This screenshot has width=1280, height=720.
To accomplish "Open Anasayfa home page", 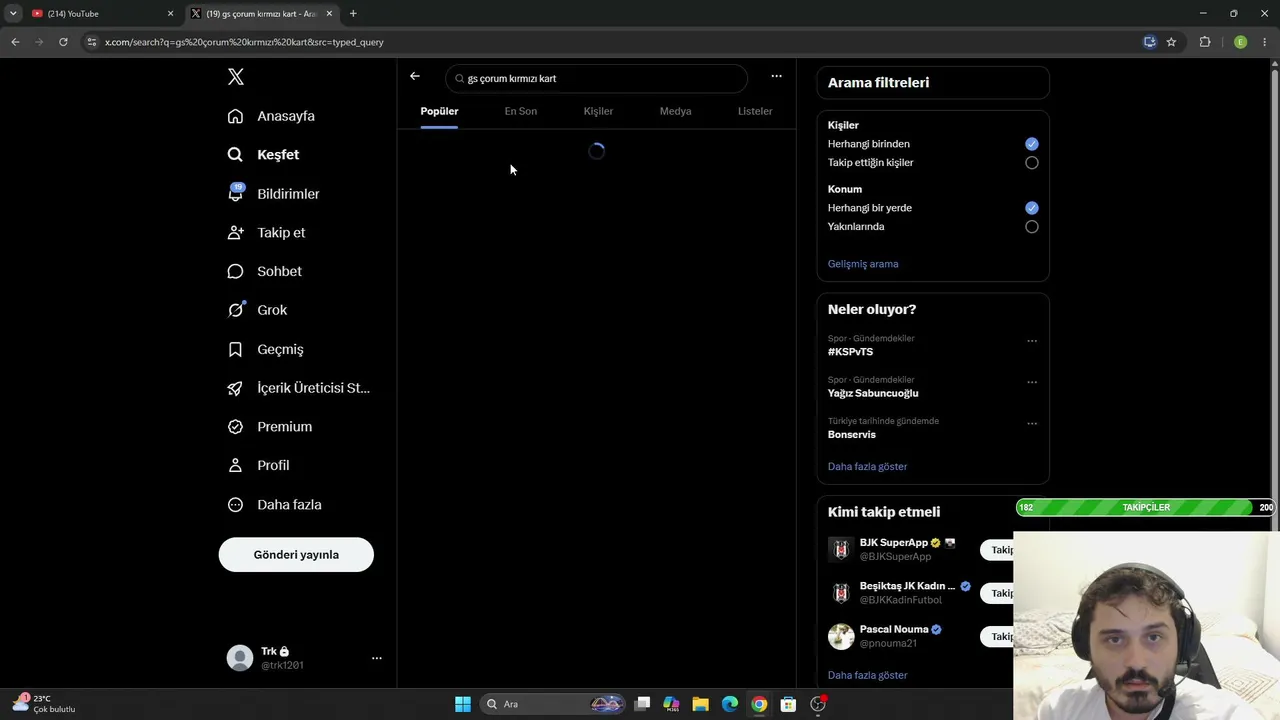I will click(271, 116).
